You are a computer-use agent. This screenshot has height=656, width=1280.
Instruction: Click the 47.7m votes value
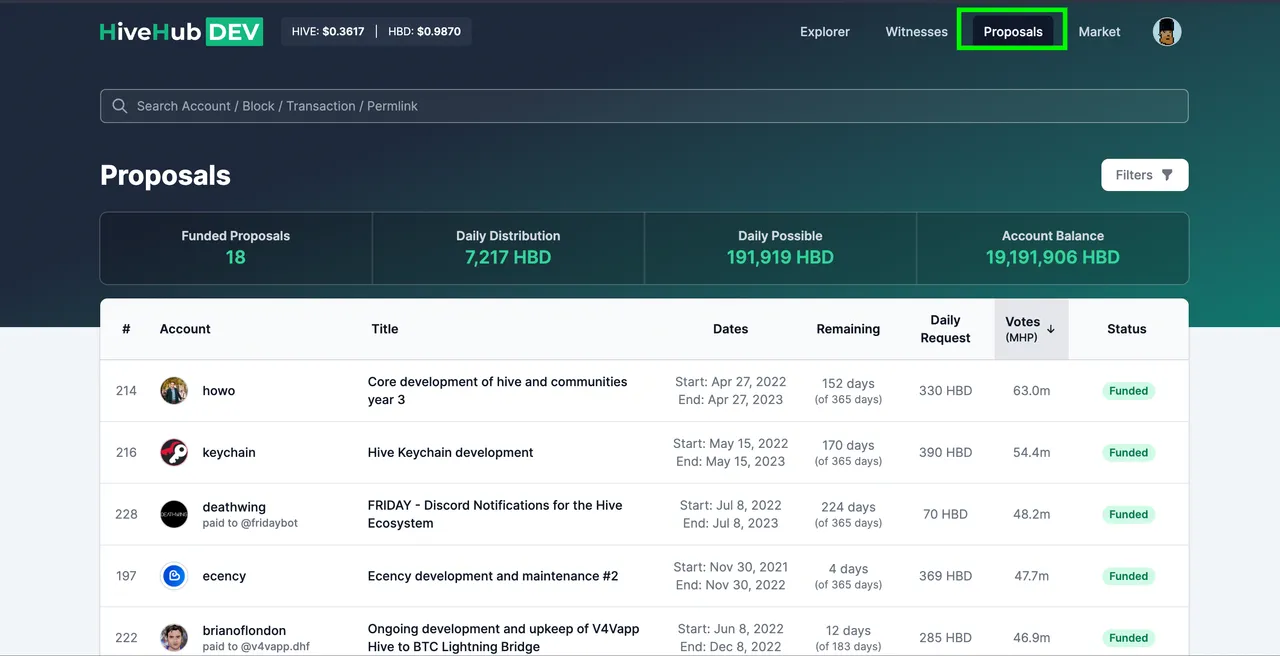point(1032,576)
